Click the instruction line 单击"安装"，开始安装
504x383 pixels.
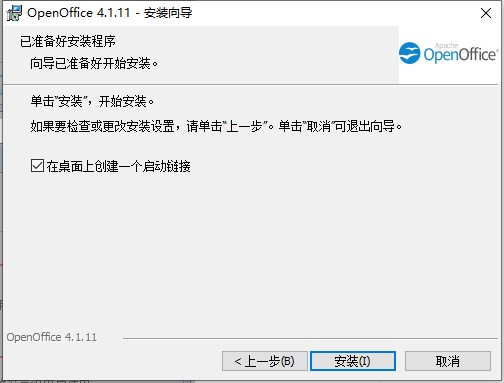92,101
